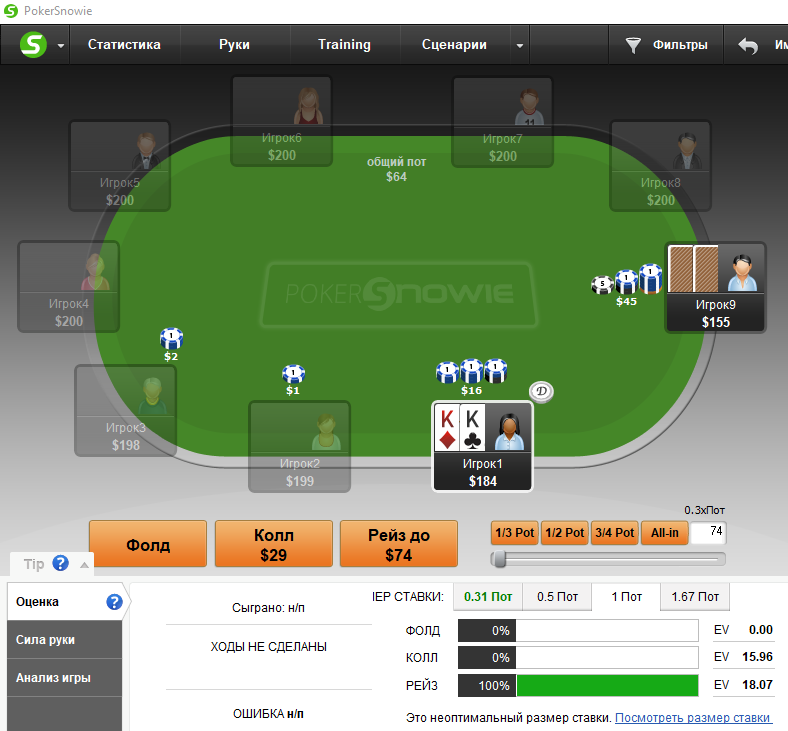Click Игрок8's seat avatar

686,151
